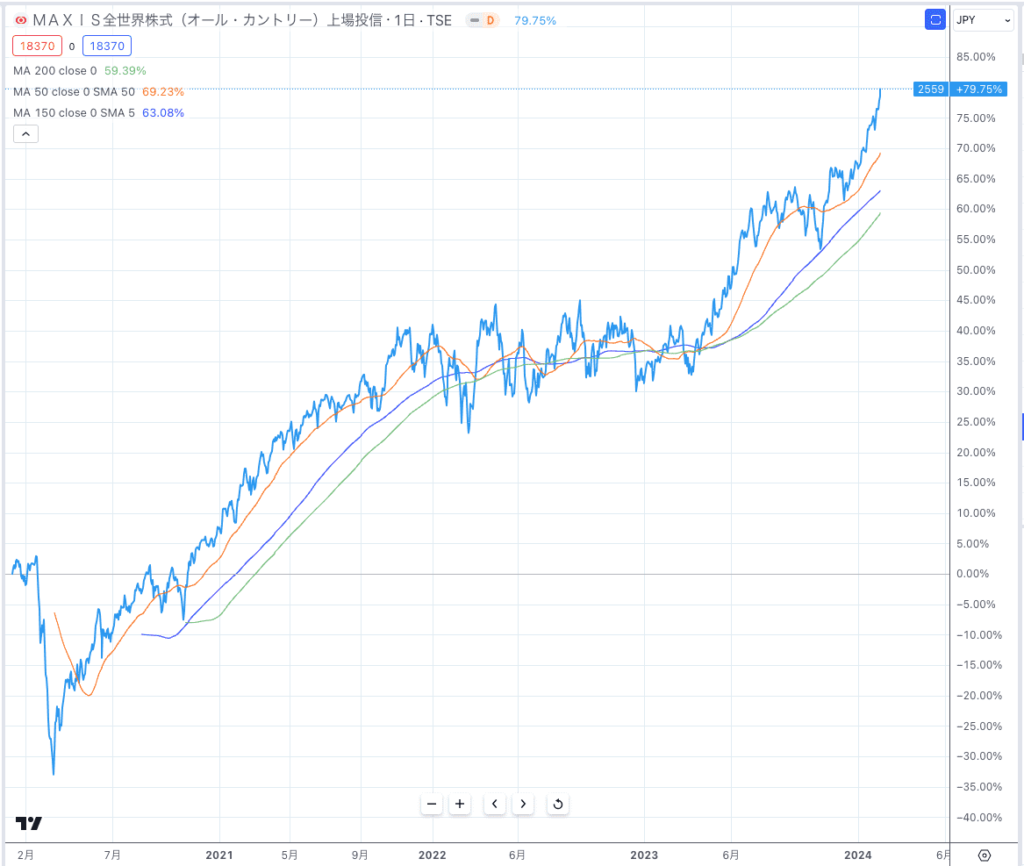Click the red symbol flag icon
Image resolution: width=1024 pixels, height=866 pixels.
21,20
